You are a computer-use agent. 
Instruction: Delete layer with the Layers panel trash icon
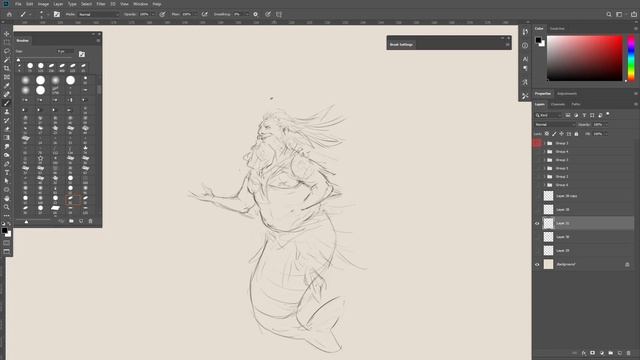click(x=629, y=353)
